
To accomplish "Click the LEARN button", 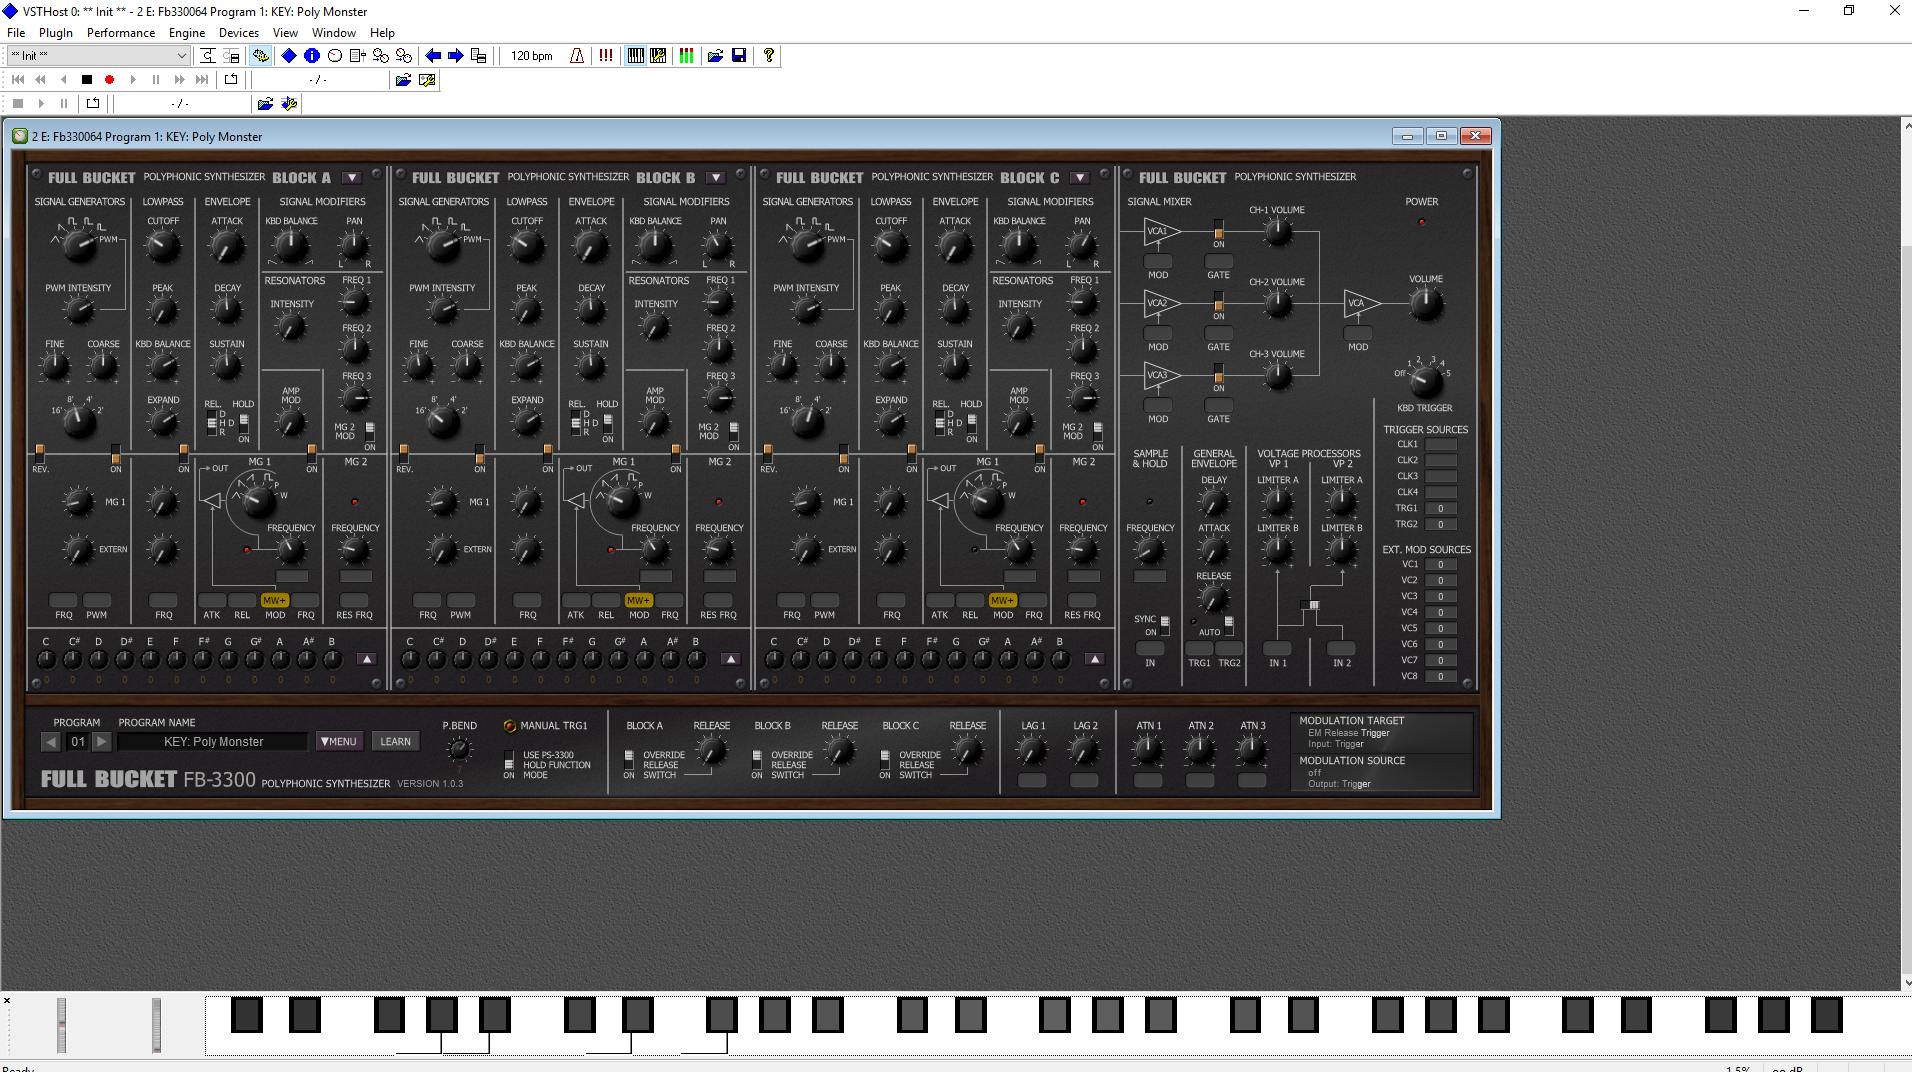I will pos(395,741).
